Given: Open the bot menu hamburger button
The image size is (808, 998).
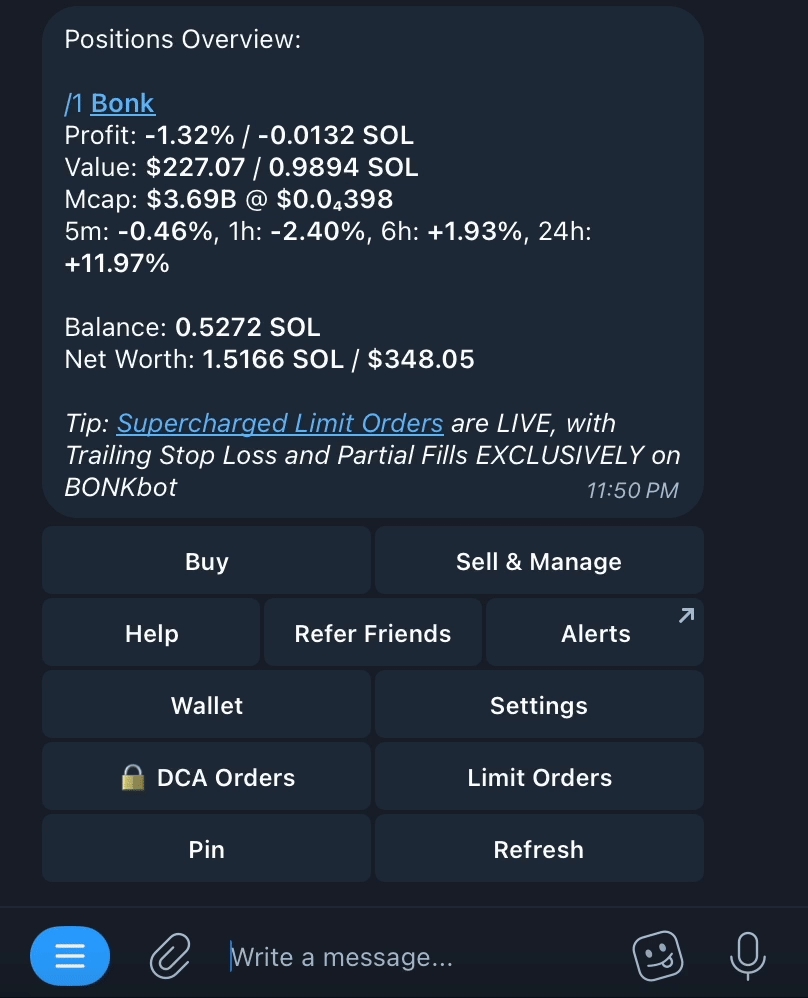Looking at the screenshot, I should coord(69,957).
